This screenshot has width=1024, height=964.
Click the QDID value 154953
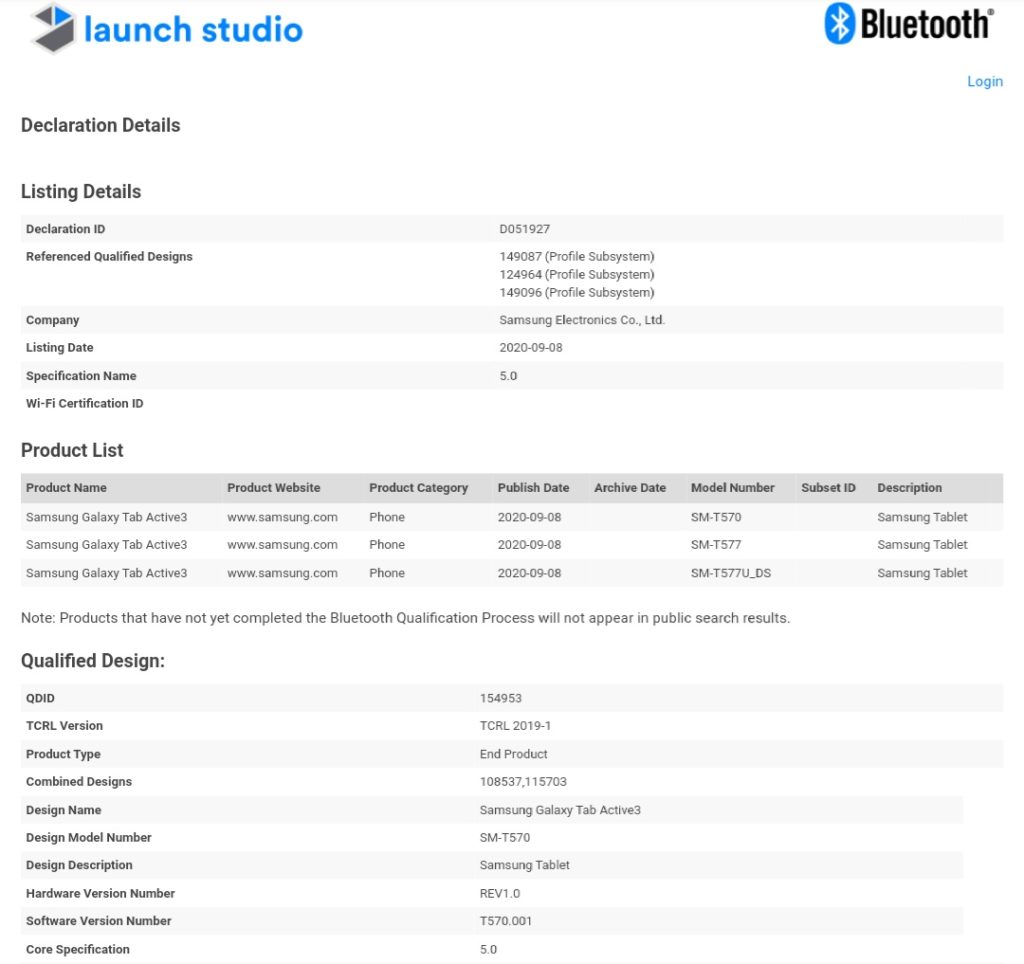pos(500,698)
